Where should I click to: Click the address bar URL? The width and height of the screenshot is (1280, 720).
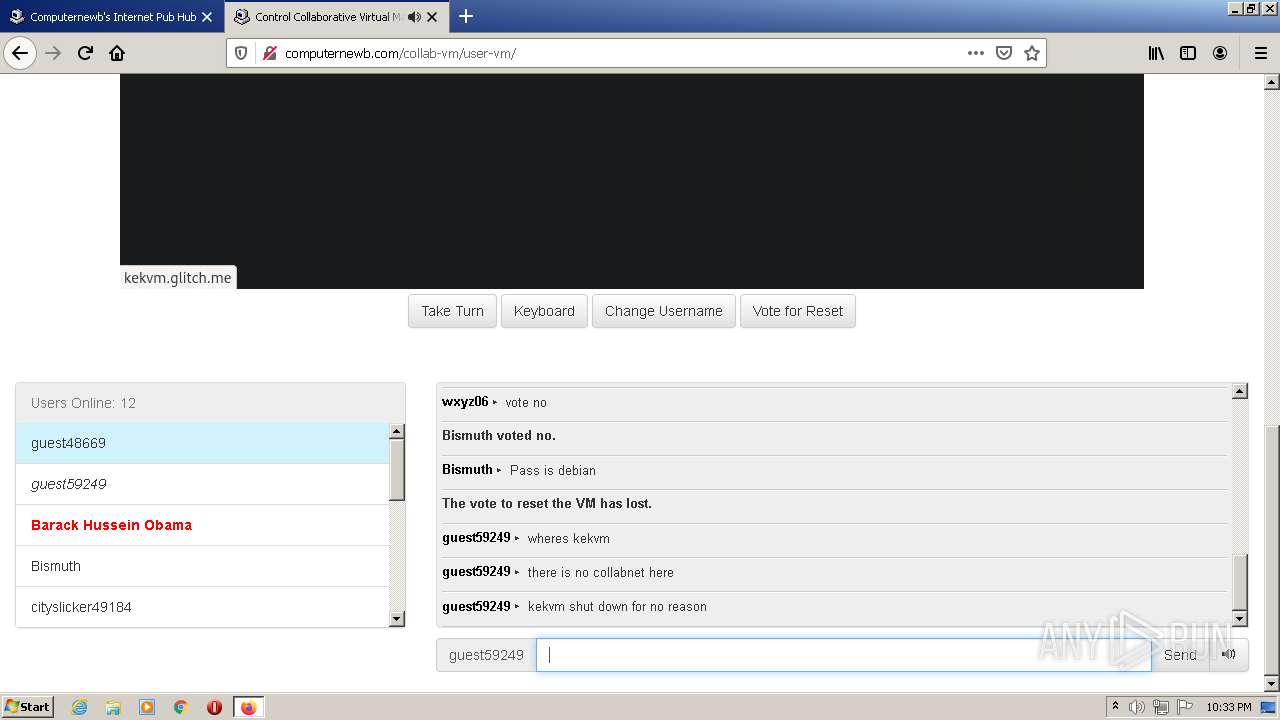tap(400, 53)
